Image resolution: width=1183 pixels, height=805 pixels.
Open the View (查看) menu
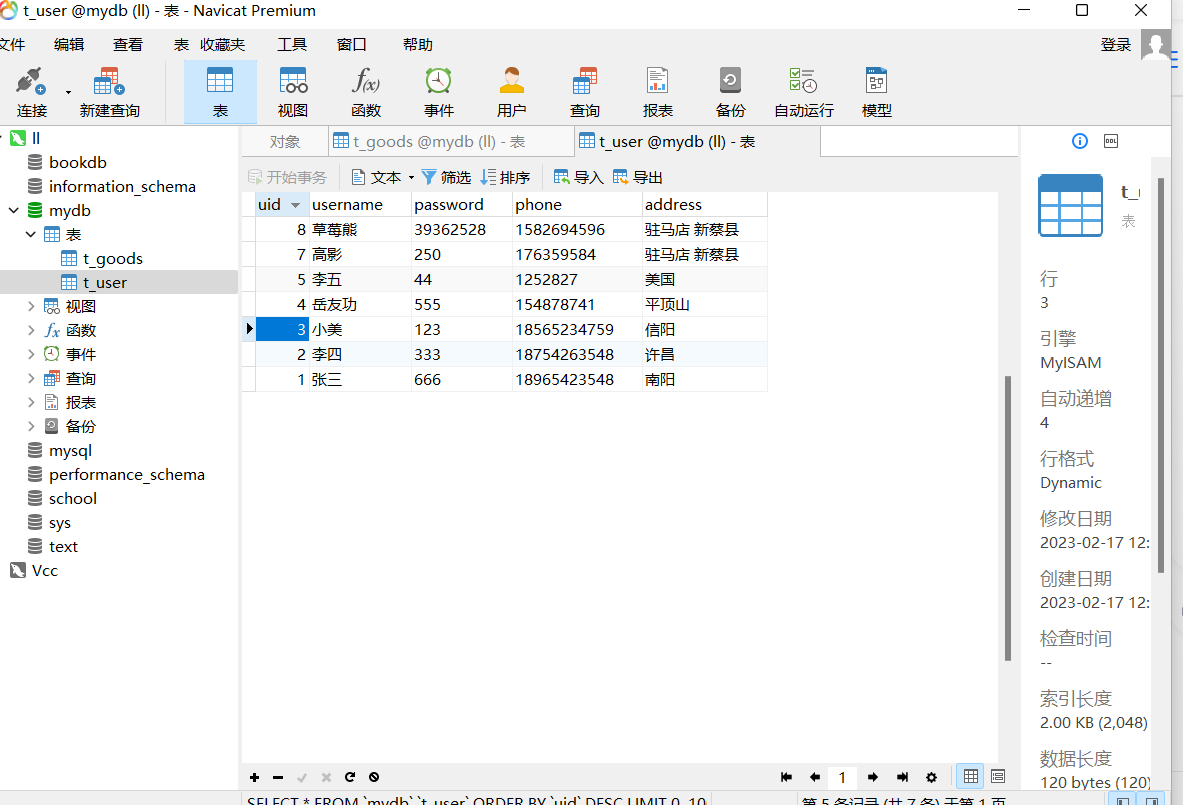[128, 45]
